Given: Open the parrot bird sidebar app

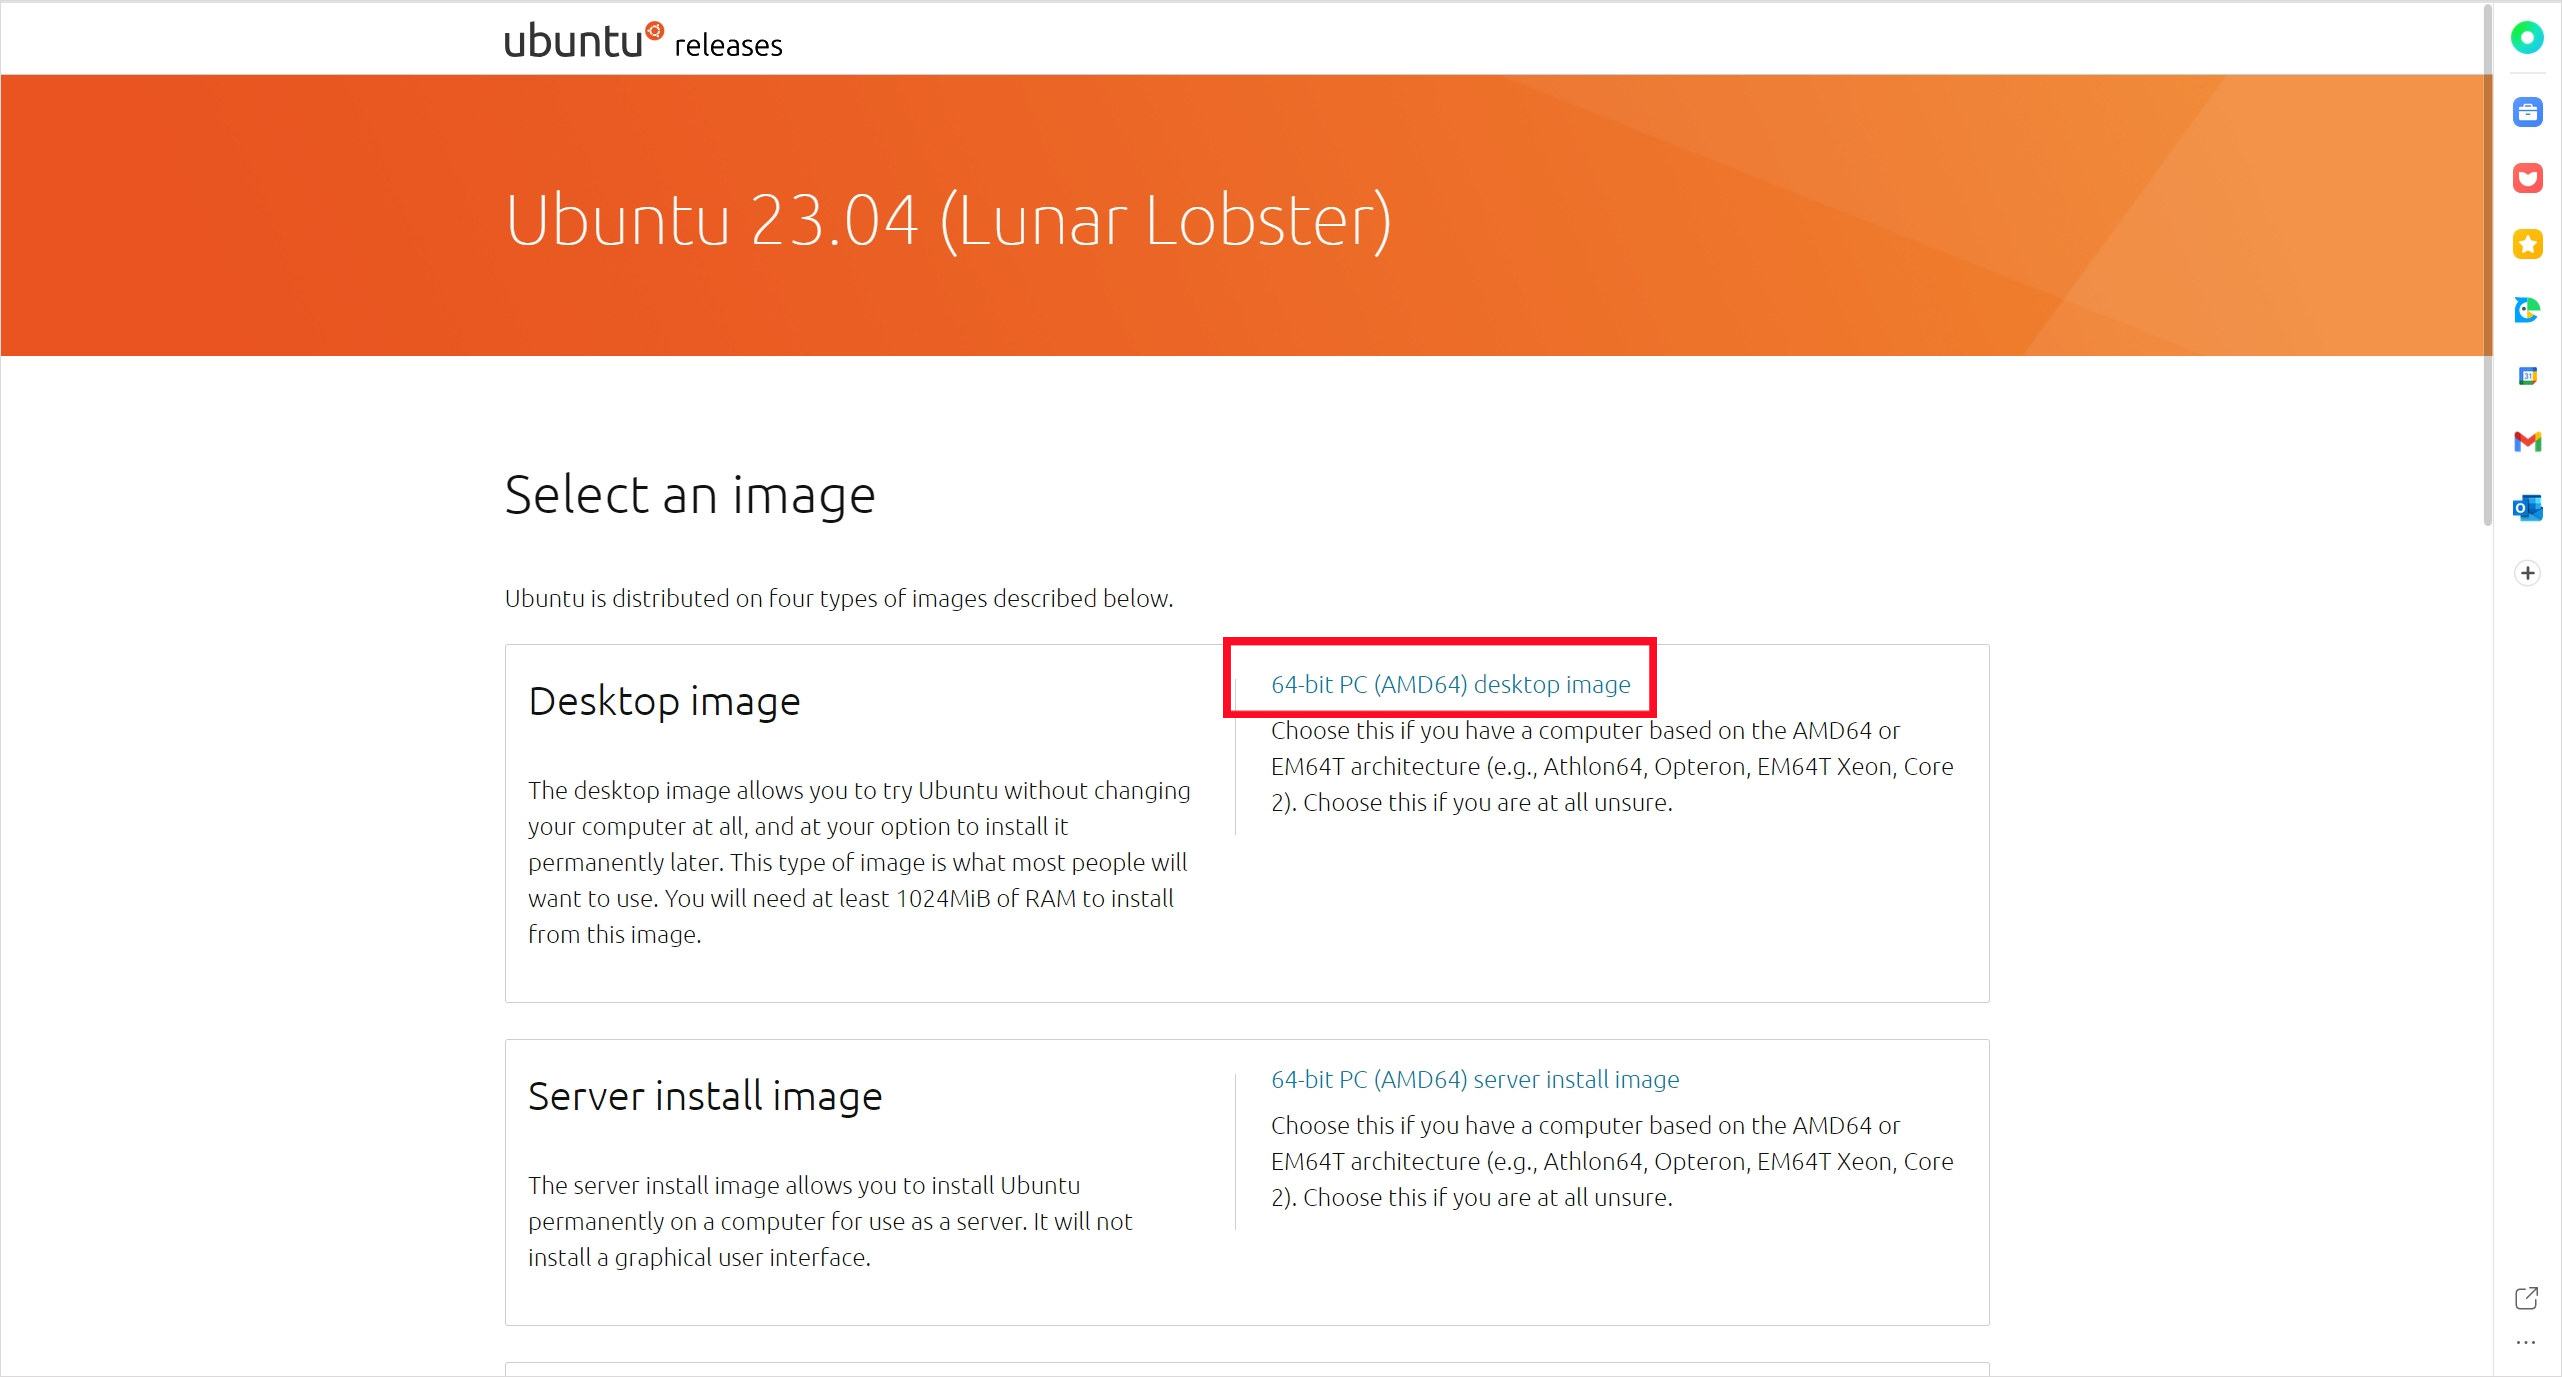Looking at the screenshot, I should (2527, 310).
